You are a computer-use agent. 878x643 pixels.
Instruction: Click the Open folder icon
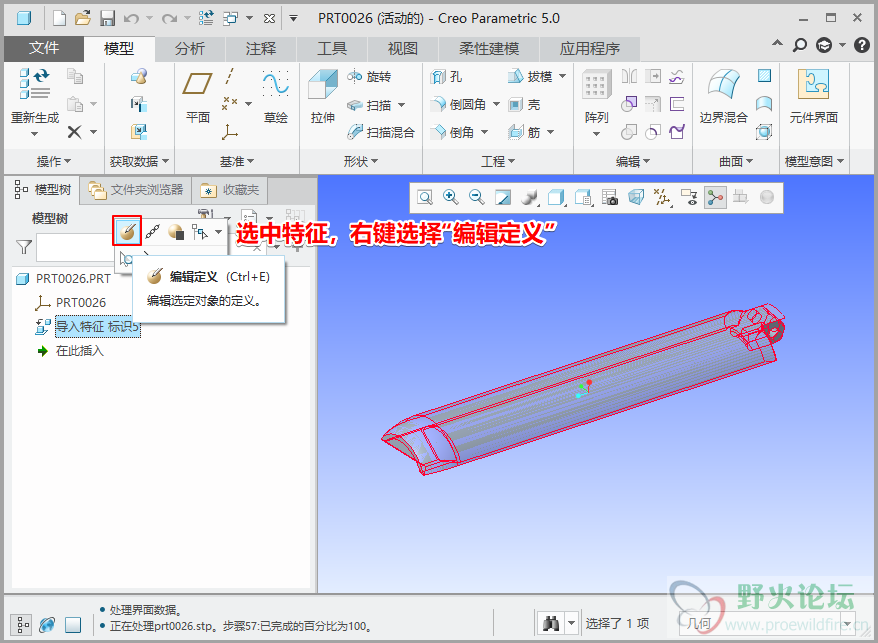(x=83, y=18)
